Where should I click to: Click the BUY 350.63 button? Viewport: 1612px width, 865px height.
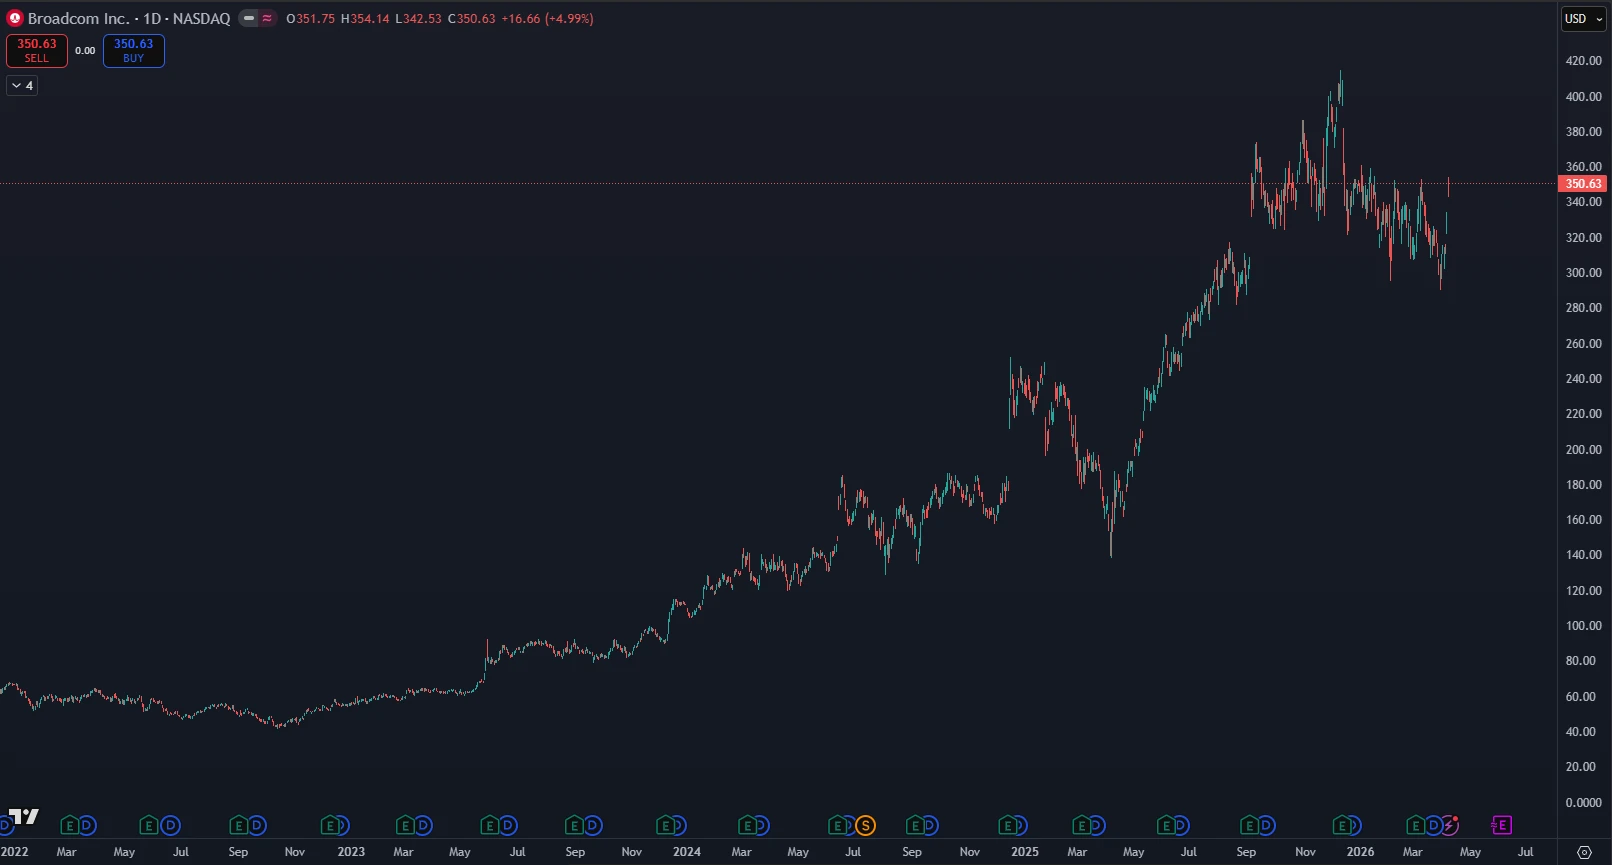coord(134,51)
